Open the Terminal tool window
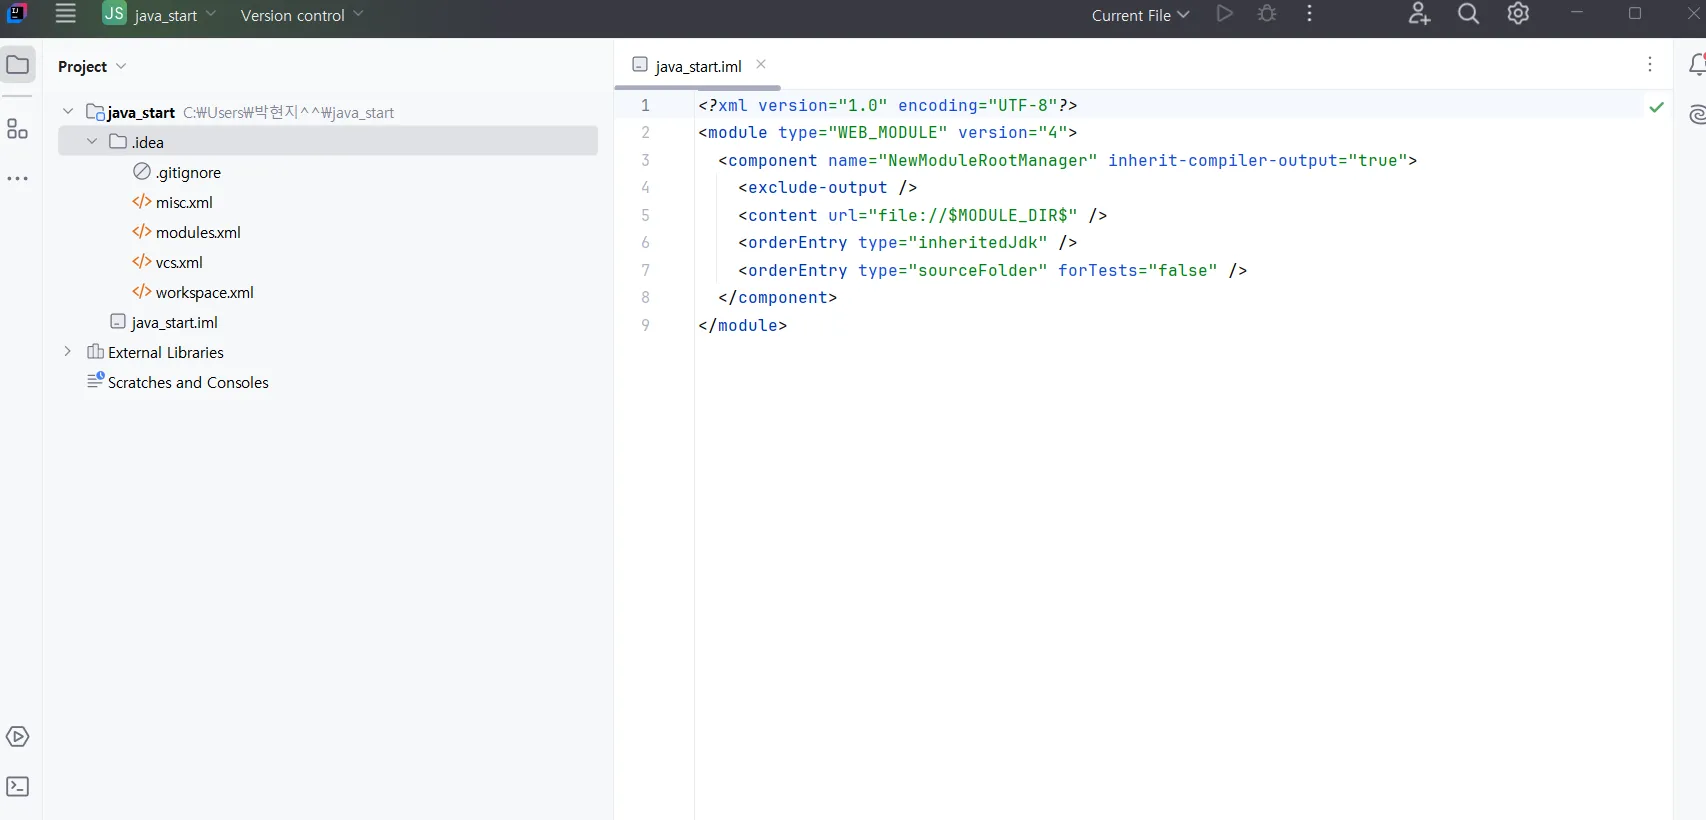 18,787
